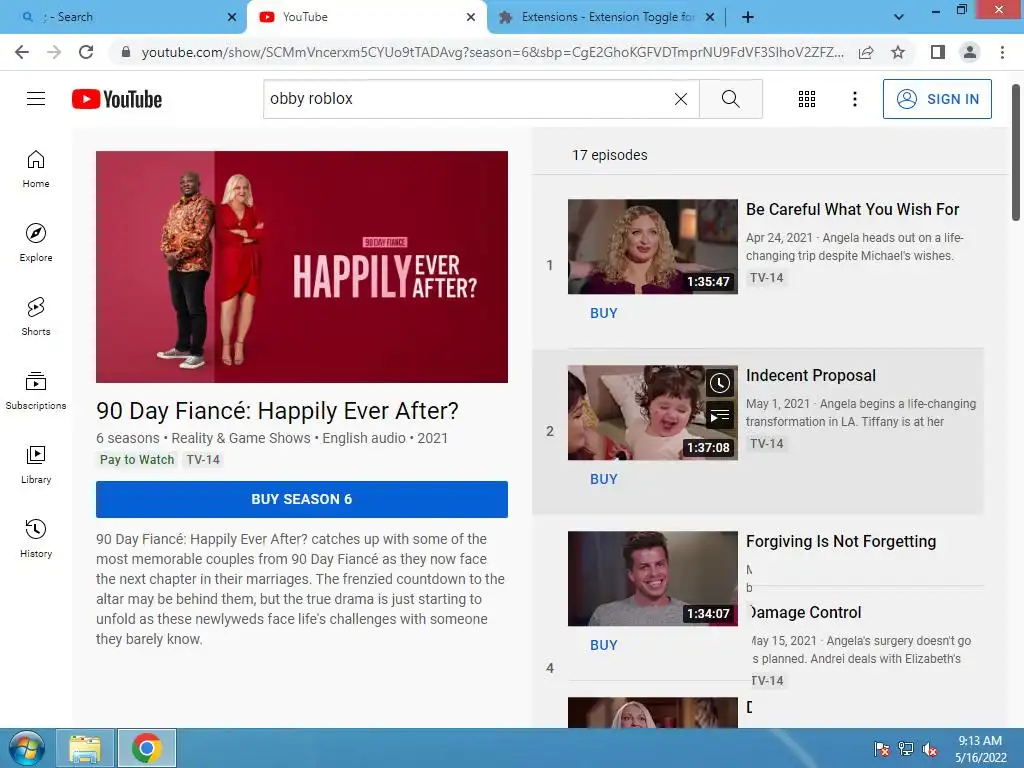Go back in browser
This screenshot has height=768, width=1024.
(x=22, y=52)
